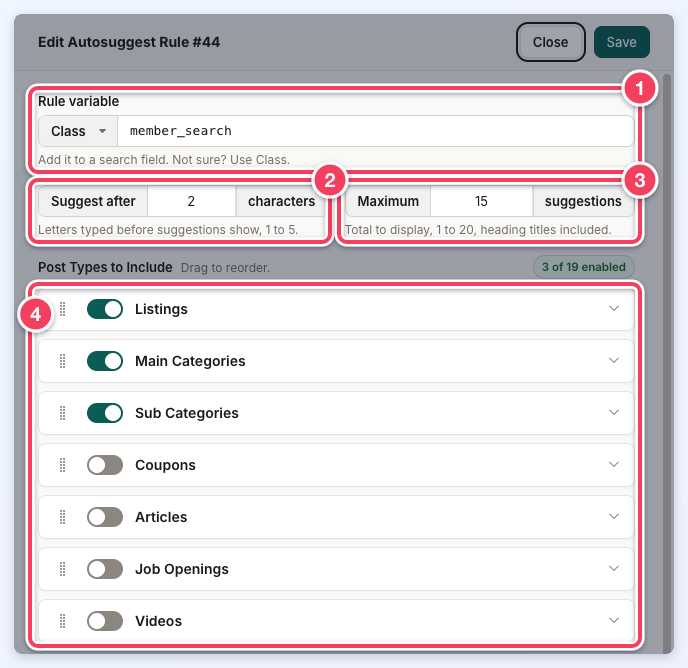The width and height of the screenshot is (688, 668).
Task: Click the Suggest after characters number field
Action: pos(191,201)
